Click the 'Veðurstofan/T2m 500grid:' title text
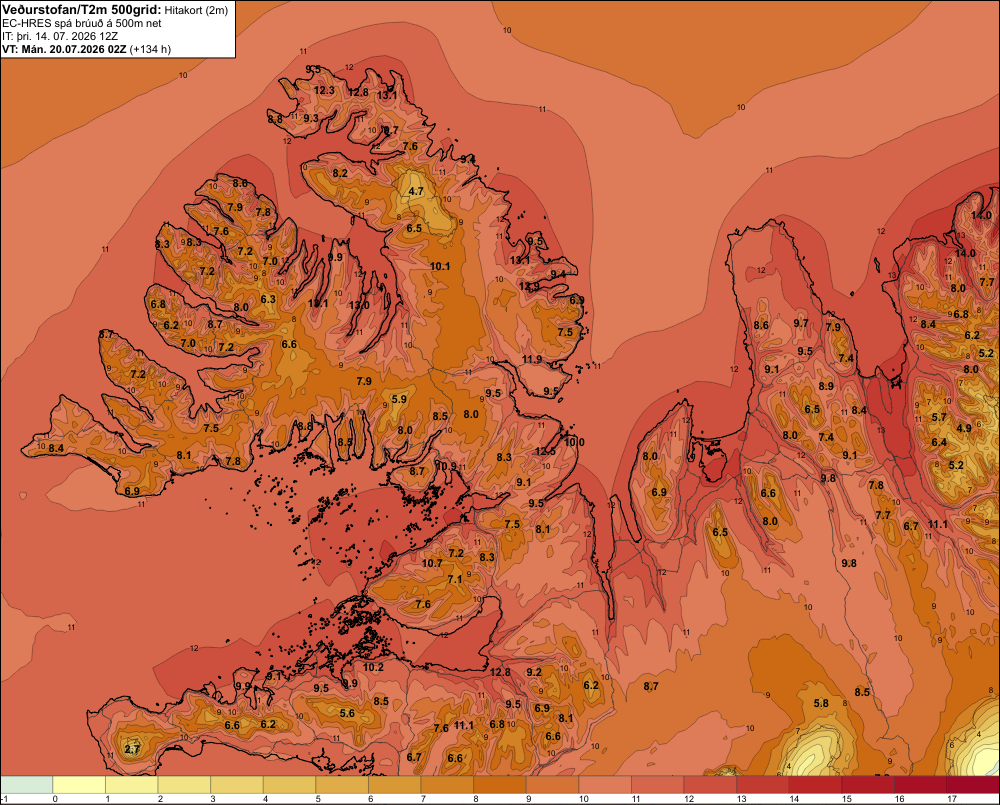This screenshot has height=805, width=1000. point(82,10)
